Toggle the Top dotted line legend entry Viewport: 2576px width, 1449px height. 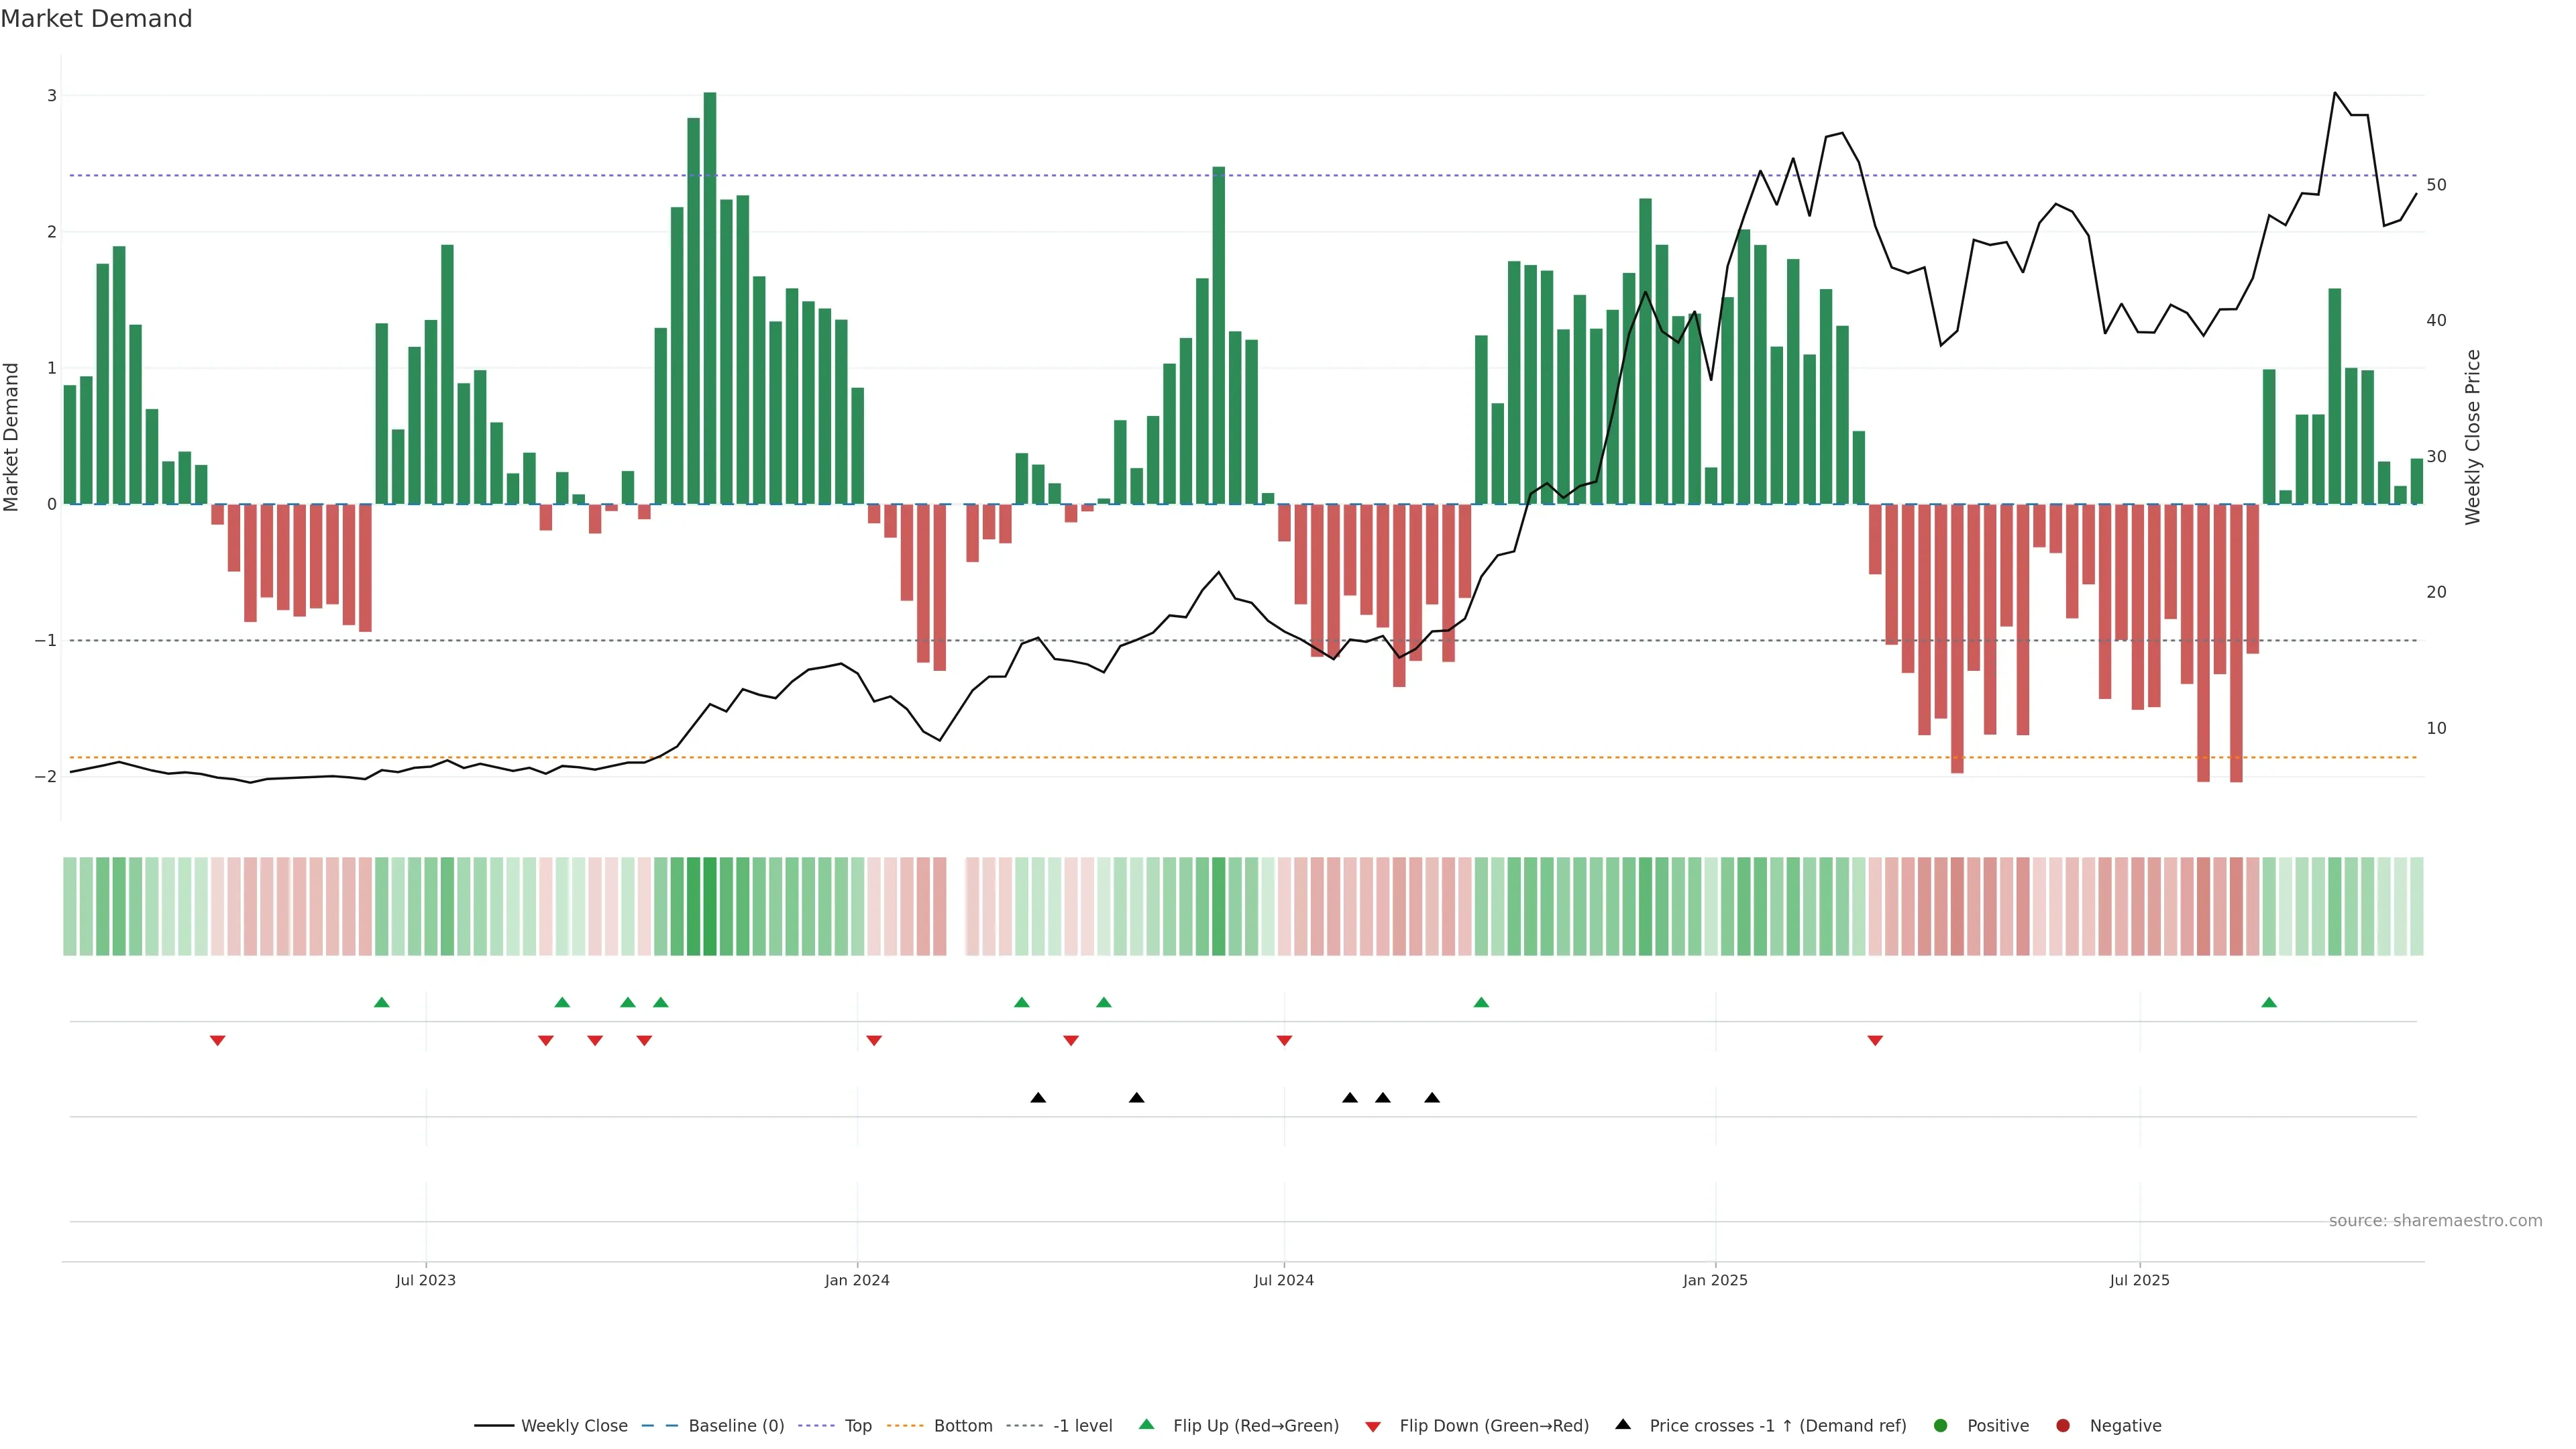point(857,1426)
